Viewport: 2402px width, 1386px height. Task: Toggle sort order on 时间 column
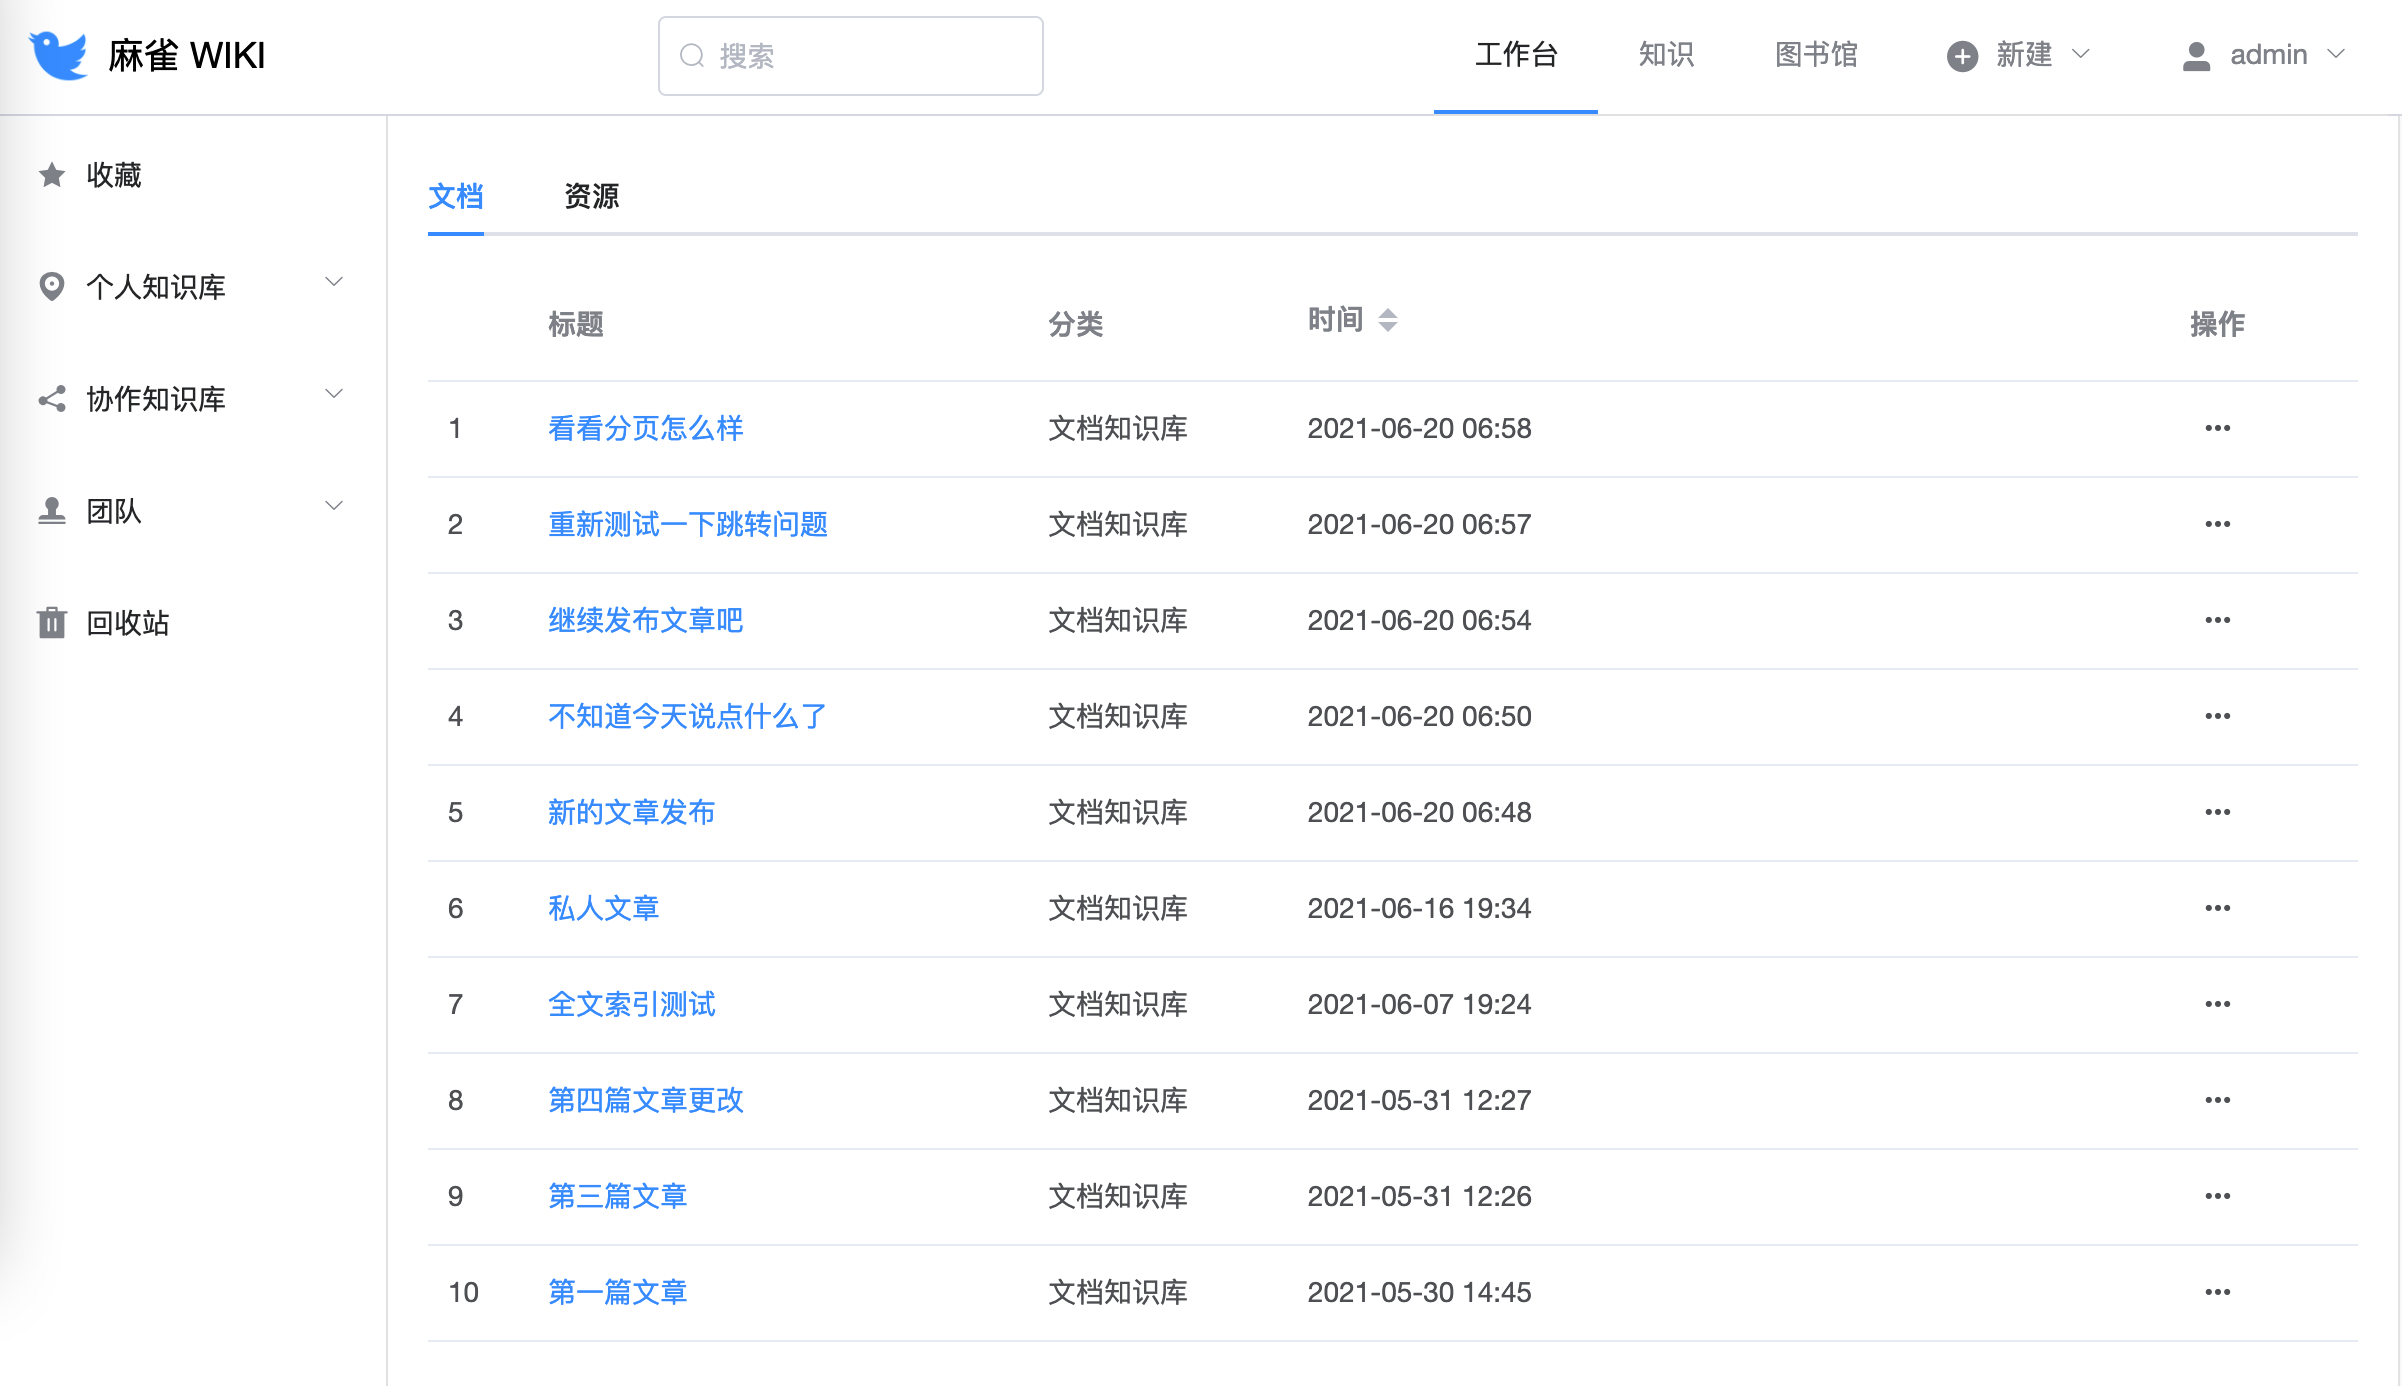pyautogui.click(x=1387, y=320)
